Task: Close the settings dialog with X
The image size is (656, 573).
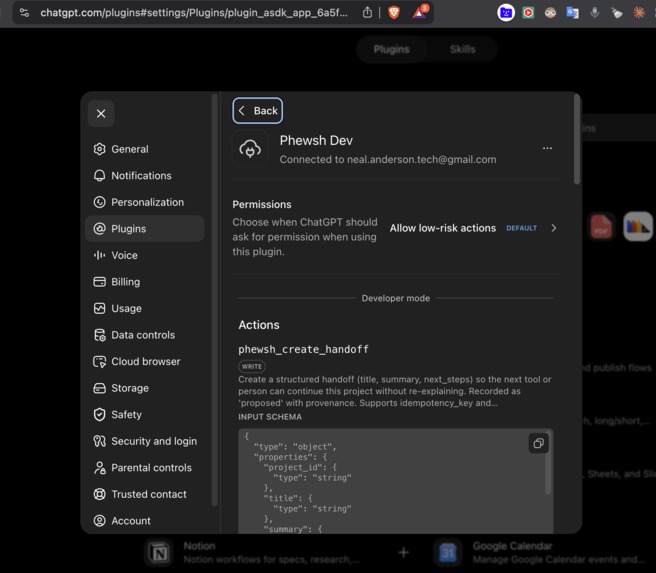Action: [101, 113]
